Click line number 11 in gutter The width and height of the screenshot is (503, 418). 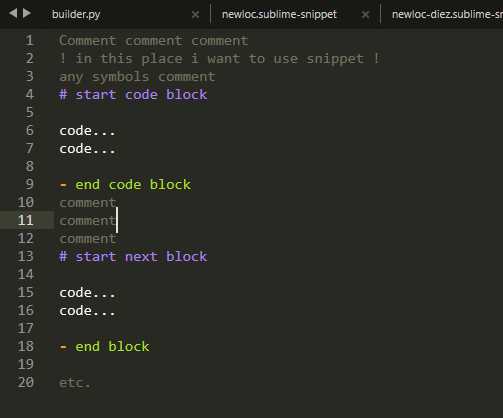[26, 220]
